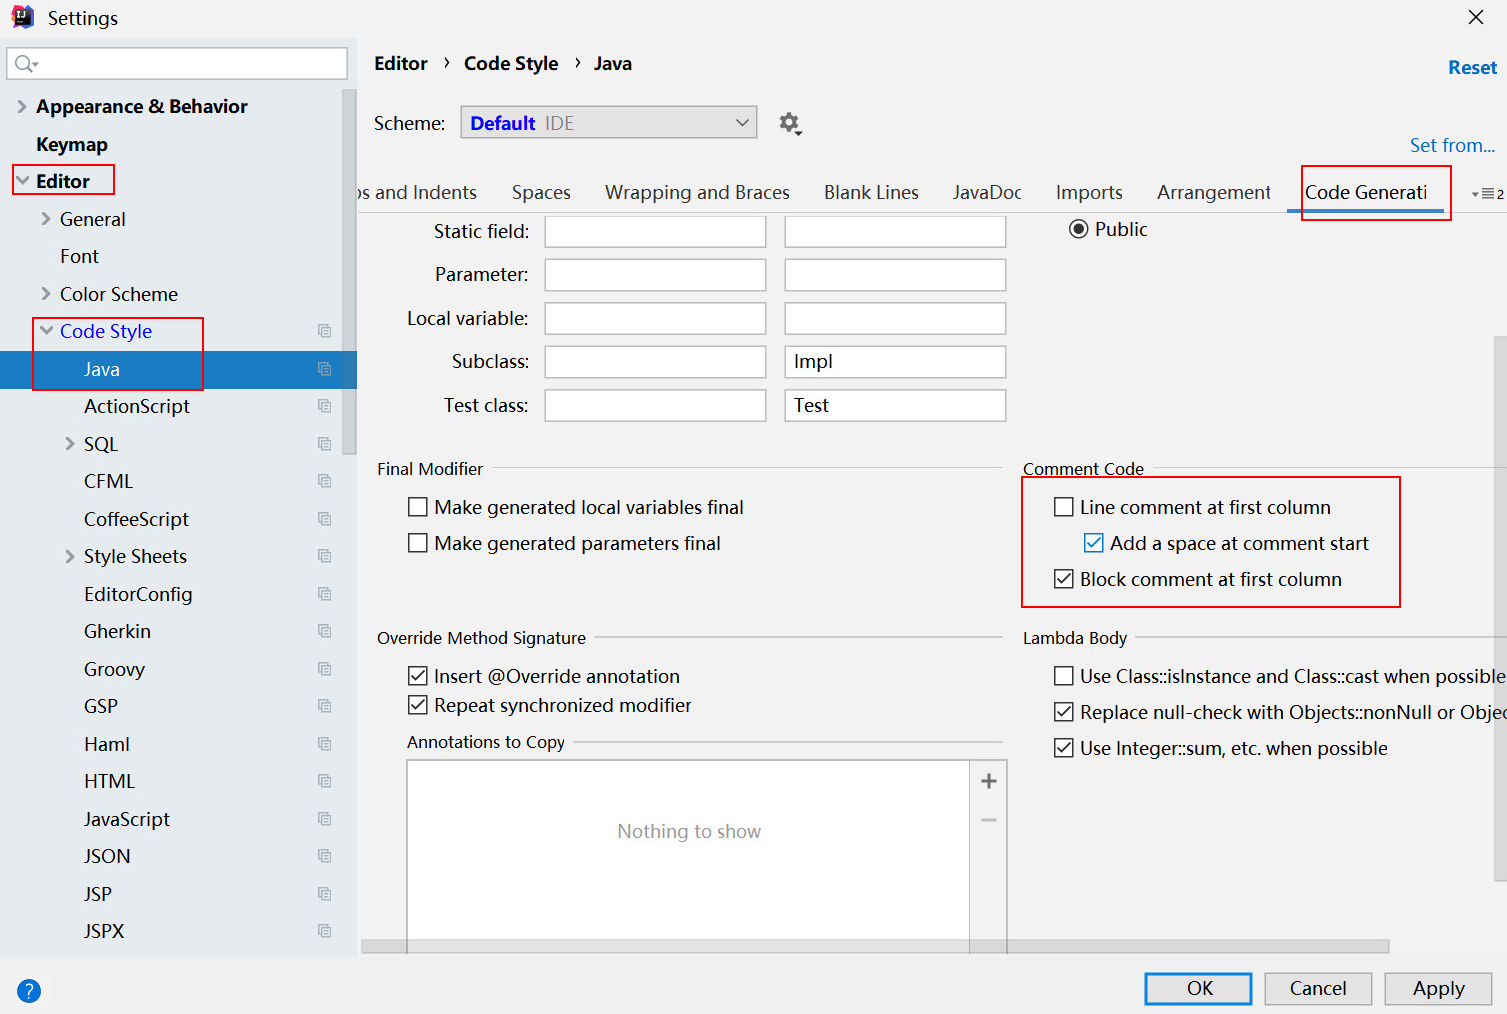Add an annotation with the plus icon

tap(989, 781)
